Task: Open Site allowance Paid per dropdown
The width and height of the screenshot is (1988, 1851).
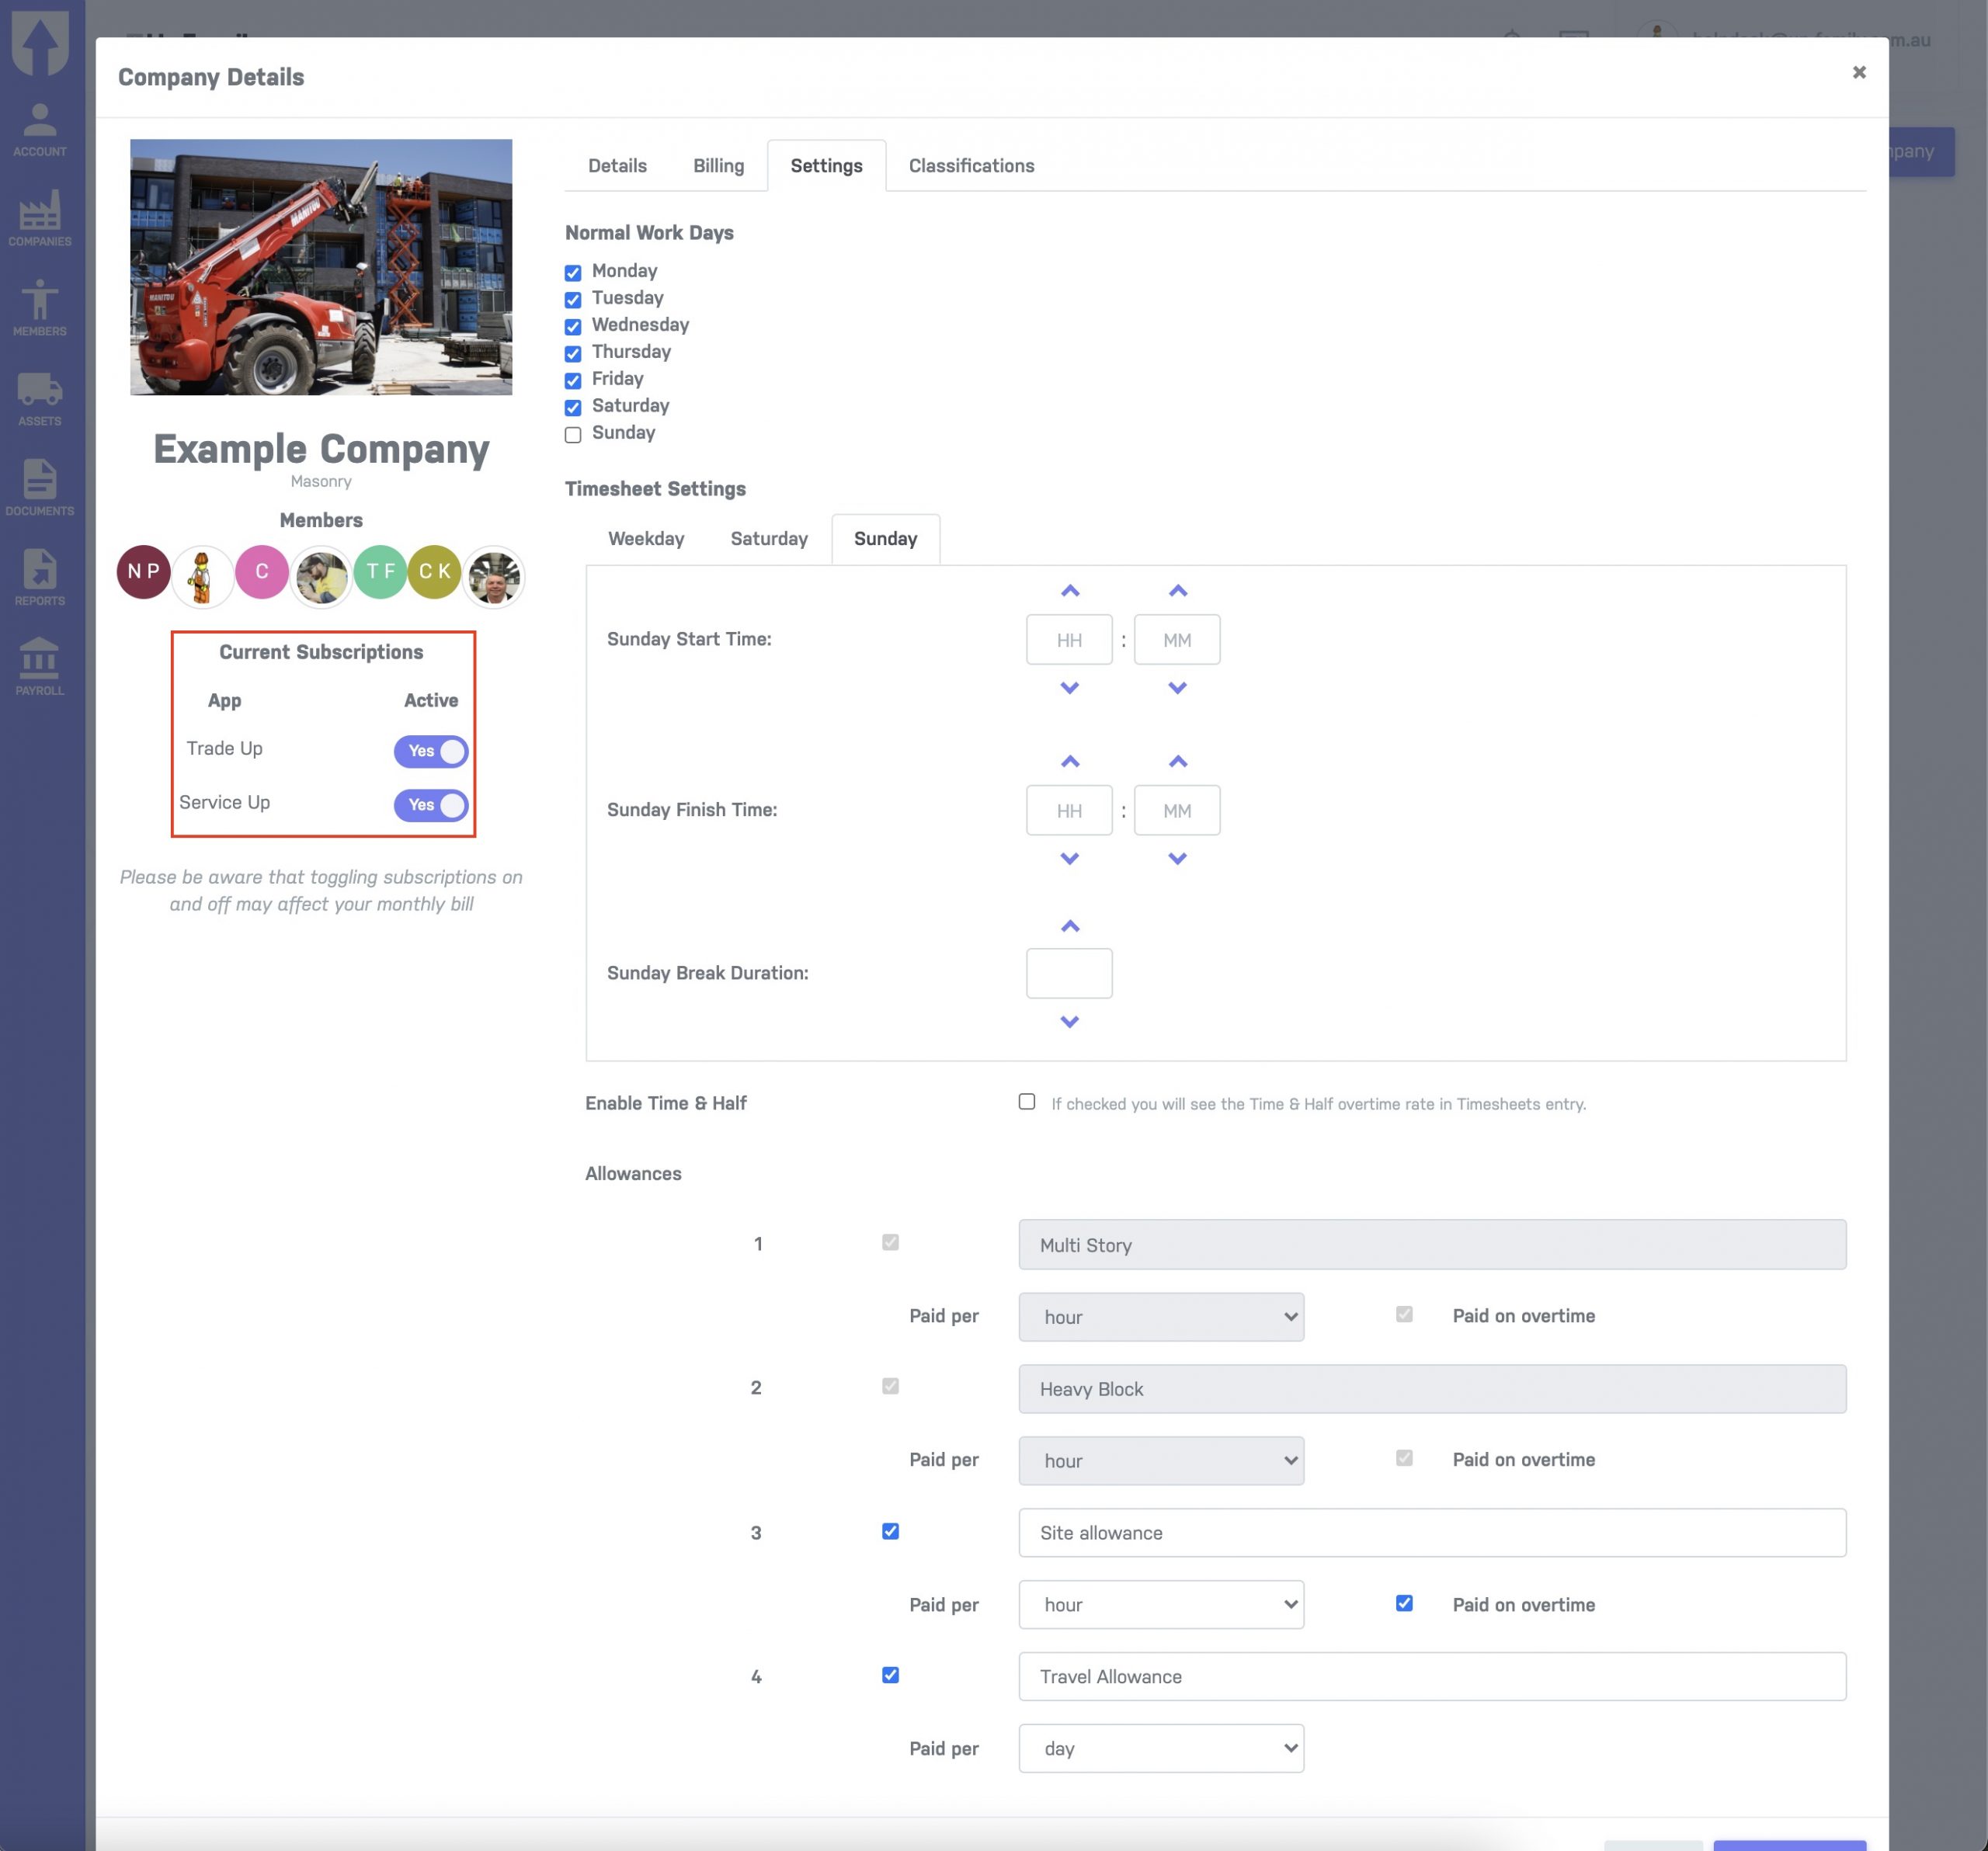Action: click(1160, 1604)
